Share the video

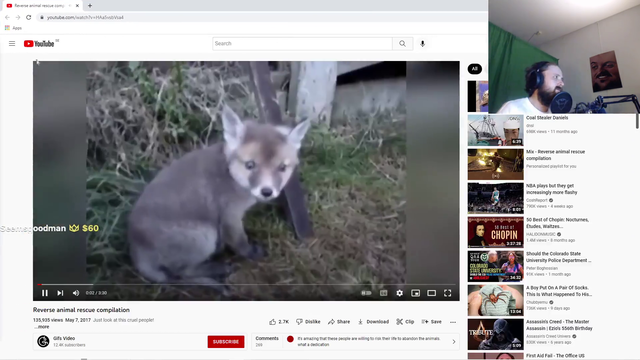click(x=339, y=322)
